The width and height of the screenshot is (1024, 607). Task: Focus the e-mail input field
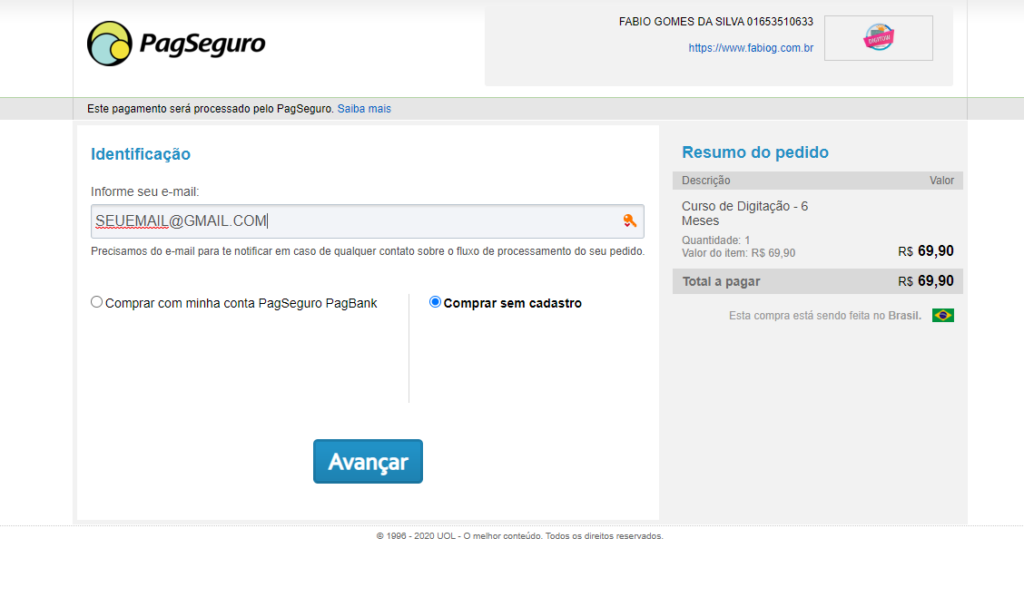tap(350, 221)
